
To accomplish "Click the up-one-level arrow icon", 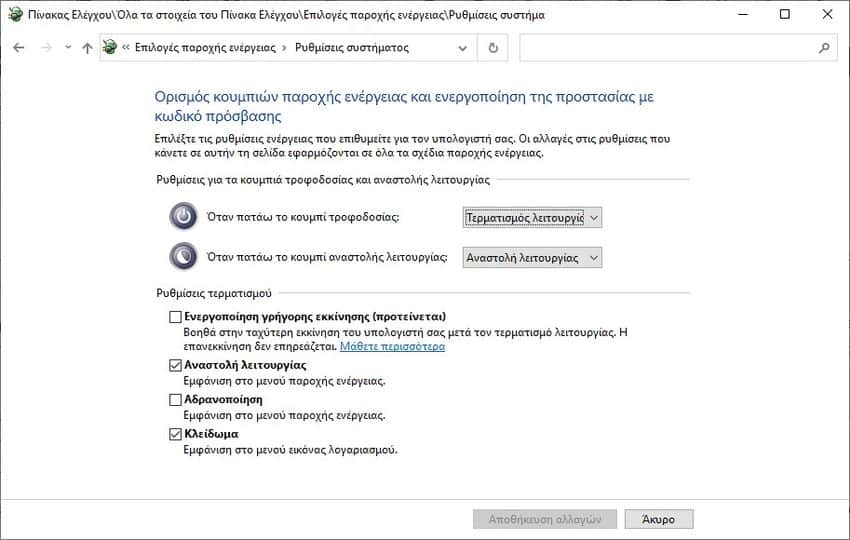I will tap(87, 48).
